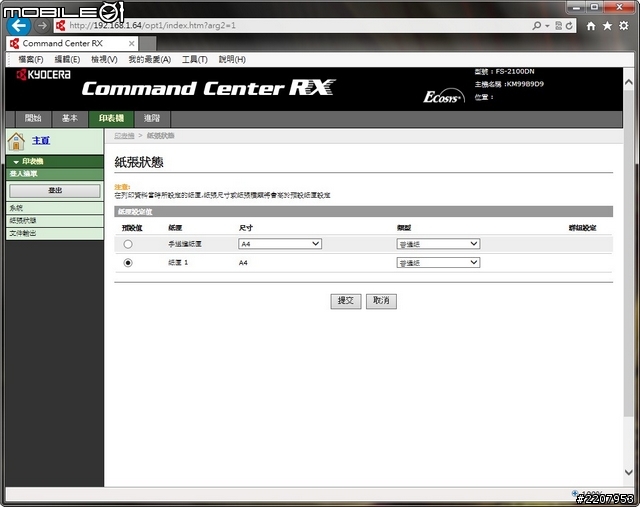Click the Ecosys logo in banner
Image resolution: width=640 pixels, height=507 pixels.
point(444,96)
